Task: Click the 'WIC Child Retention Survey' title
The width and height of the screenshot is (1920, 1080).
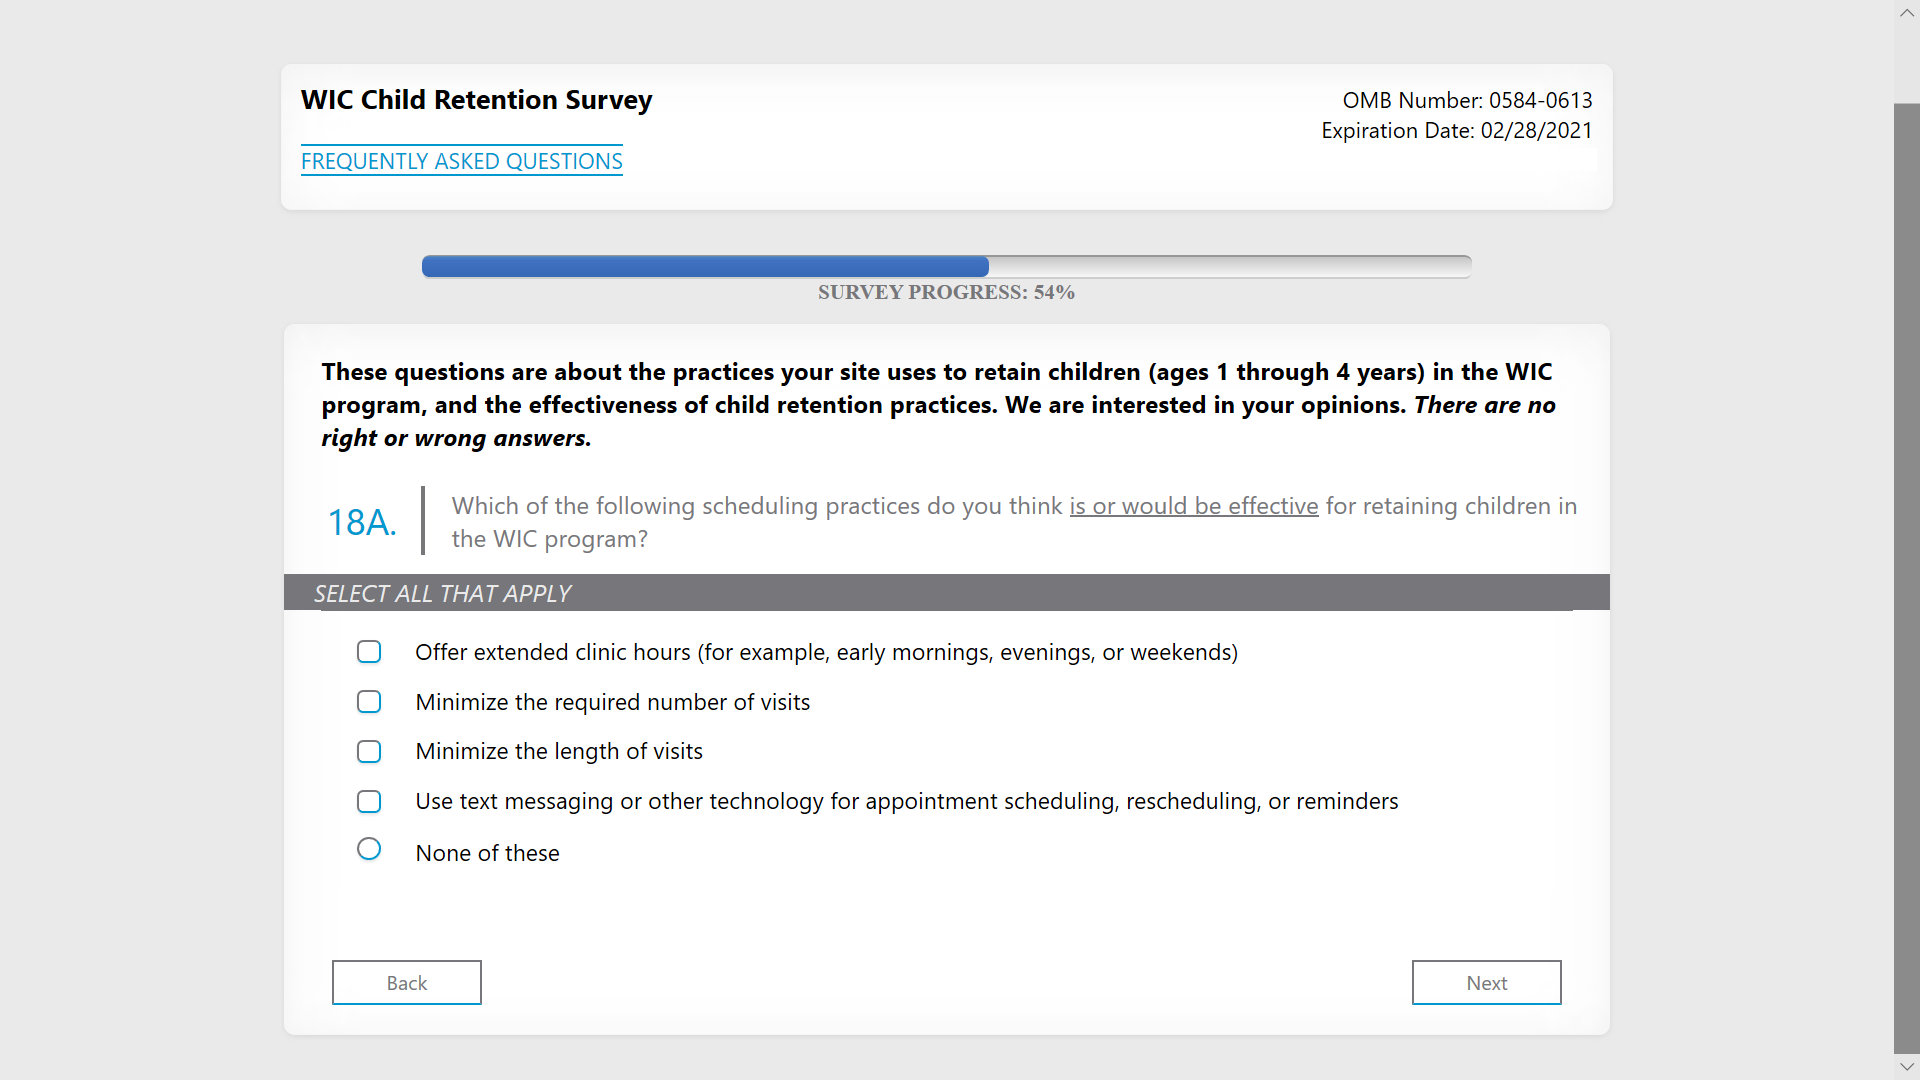Action: (476, 100)
